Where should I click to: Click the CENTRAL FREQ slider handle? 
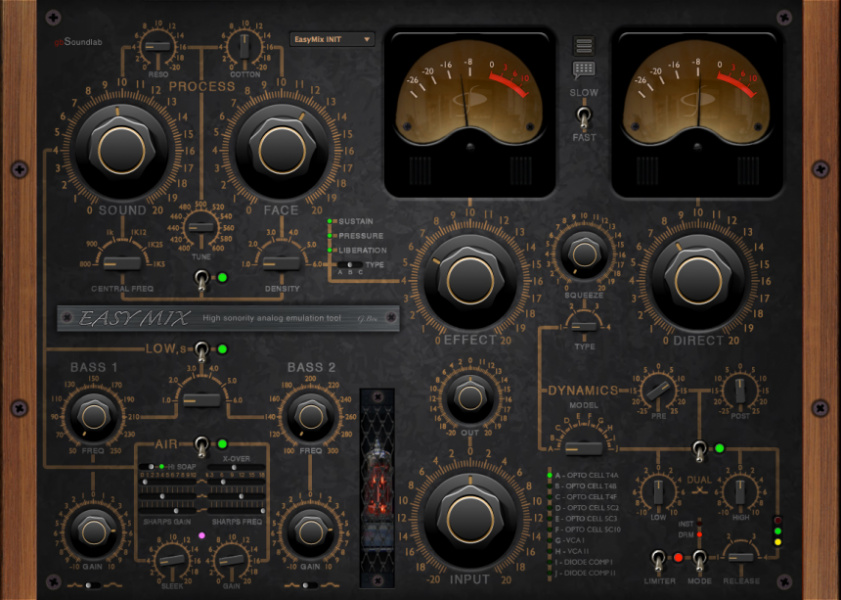[x=122, y=263]
